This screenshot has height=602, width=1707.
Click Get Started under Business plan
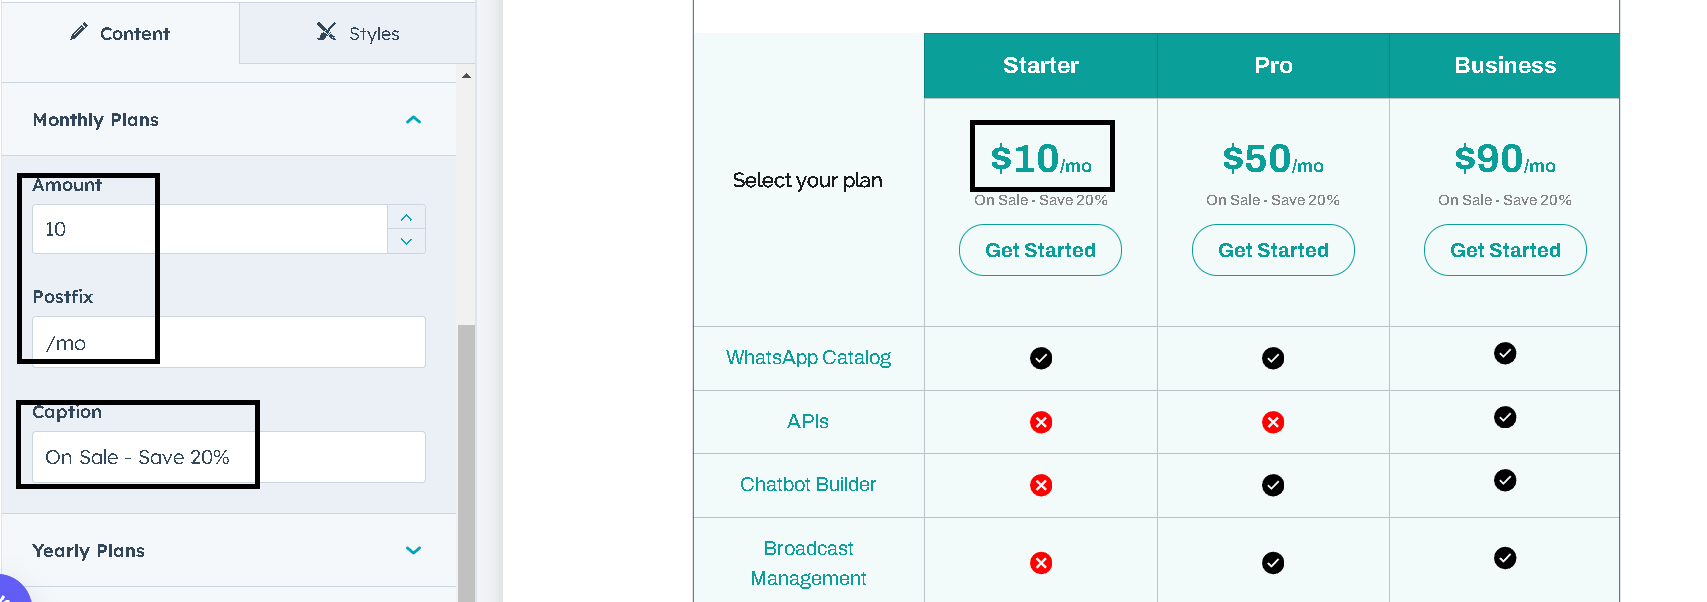[x=1505, y=250]
